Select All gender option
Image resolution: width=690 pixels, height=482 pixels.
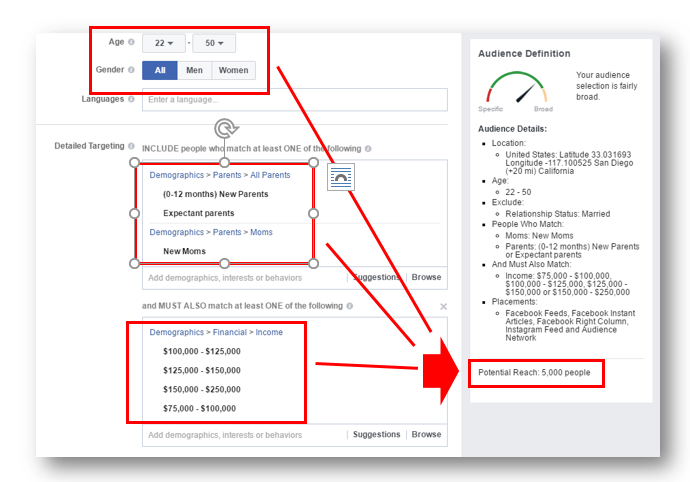point(160,70)
